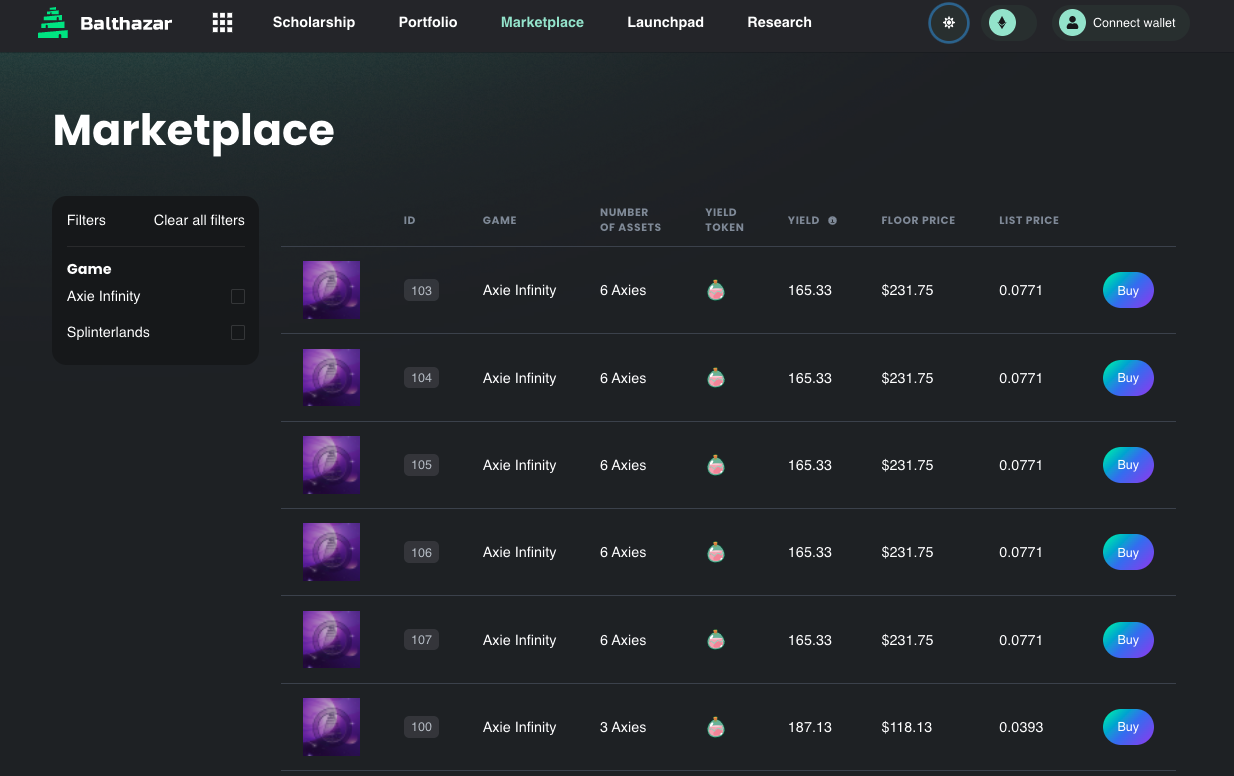Click the Axie Infinity filter label
The height and width of the screenshot is (776, 1234).
tap(104, 296)
